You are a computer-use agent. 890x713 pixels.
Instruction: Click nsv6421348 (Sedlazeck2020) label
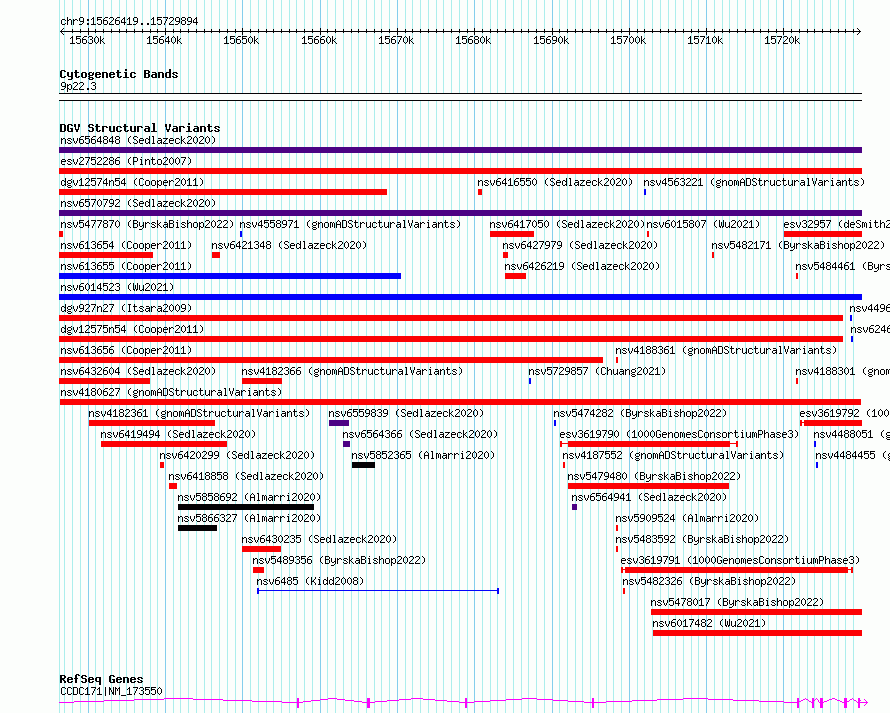pyautogui.click(x=289, y=245)
